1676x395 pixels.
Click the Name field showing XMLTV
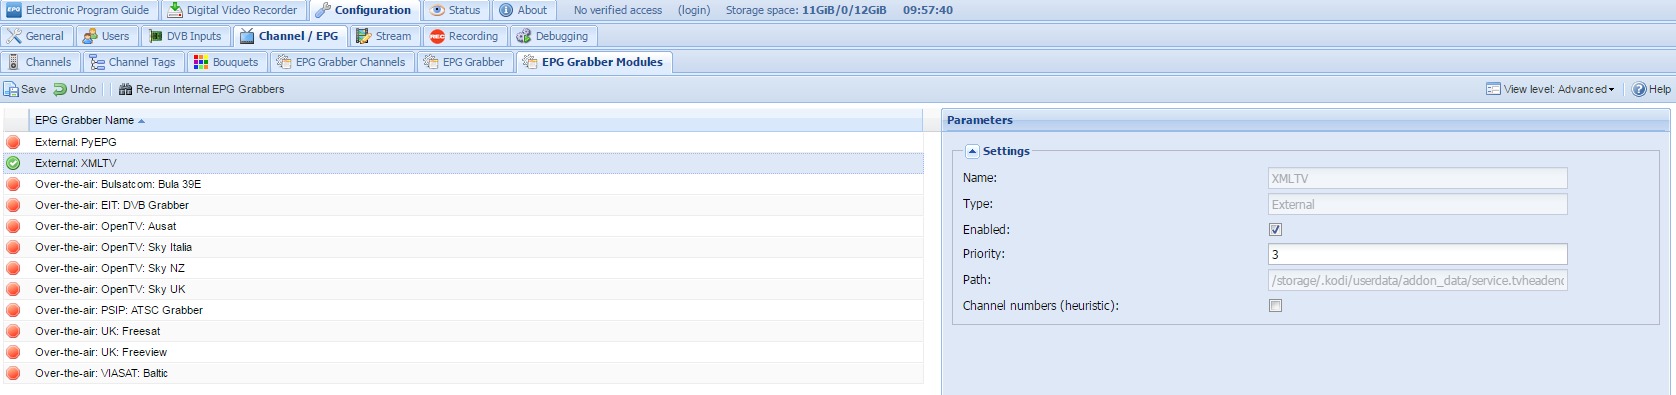point(1417,178)
